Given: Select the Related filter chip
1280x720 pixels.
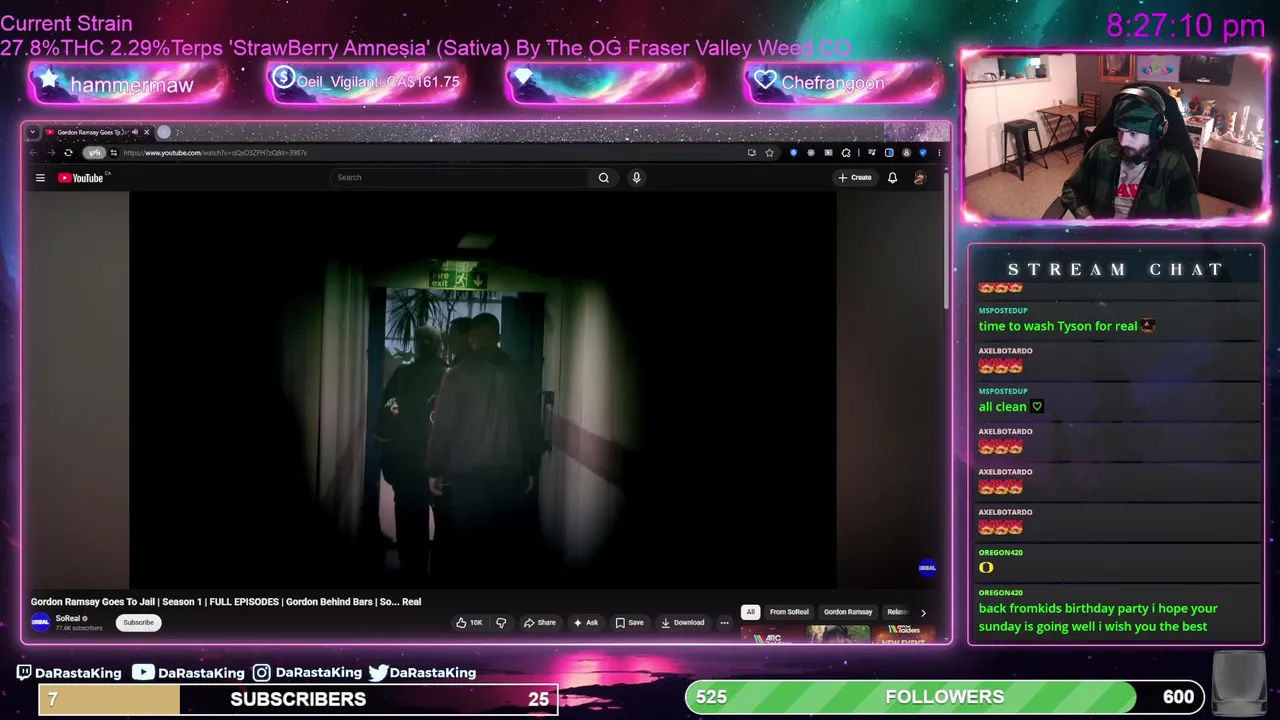Looking at the screenshot, I should click(897, 612).
